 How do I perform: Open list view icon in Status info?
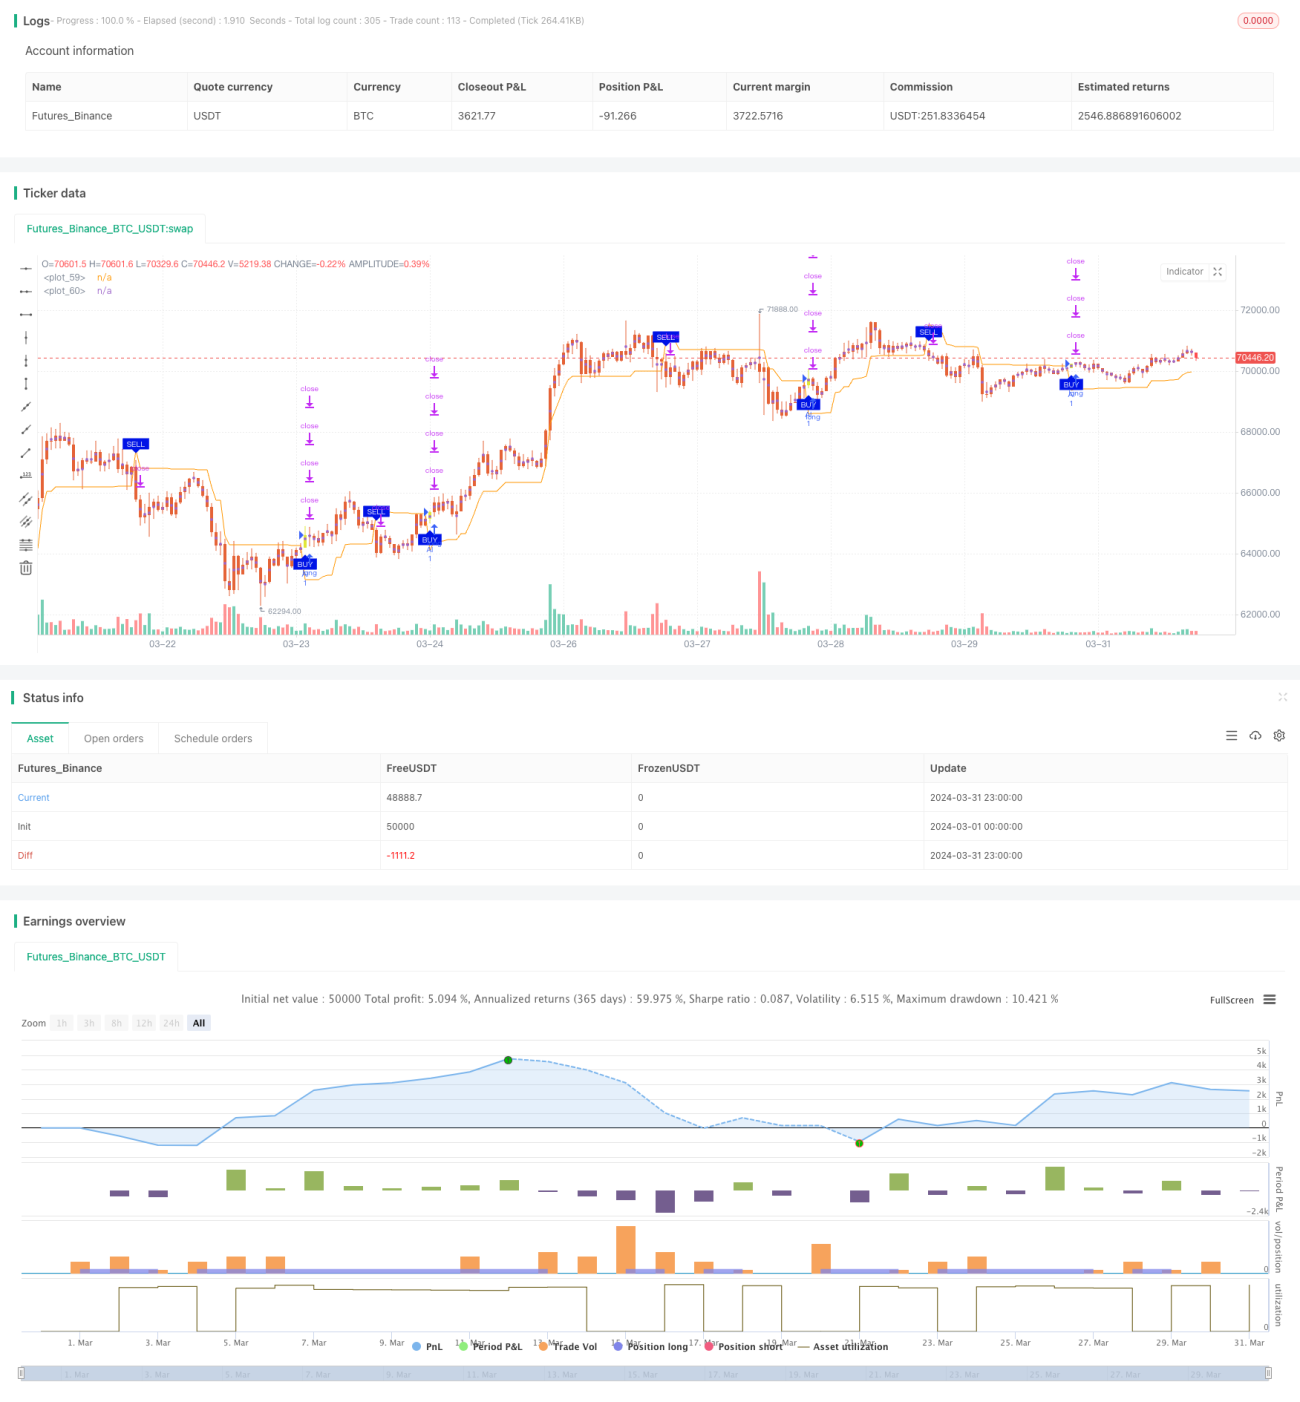pos(1231,736)
